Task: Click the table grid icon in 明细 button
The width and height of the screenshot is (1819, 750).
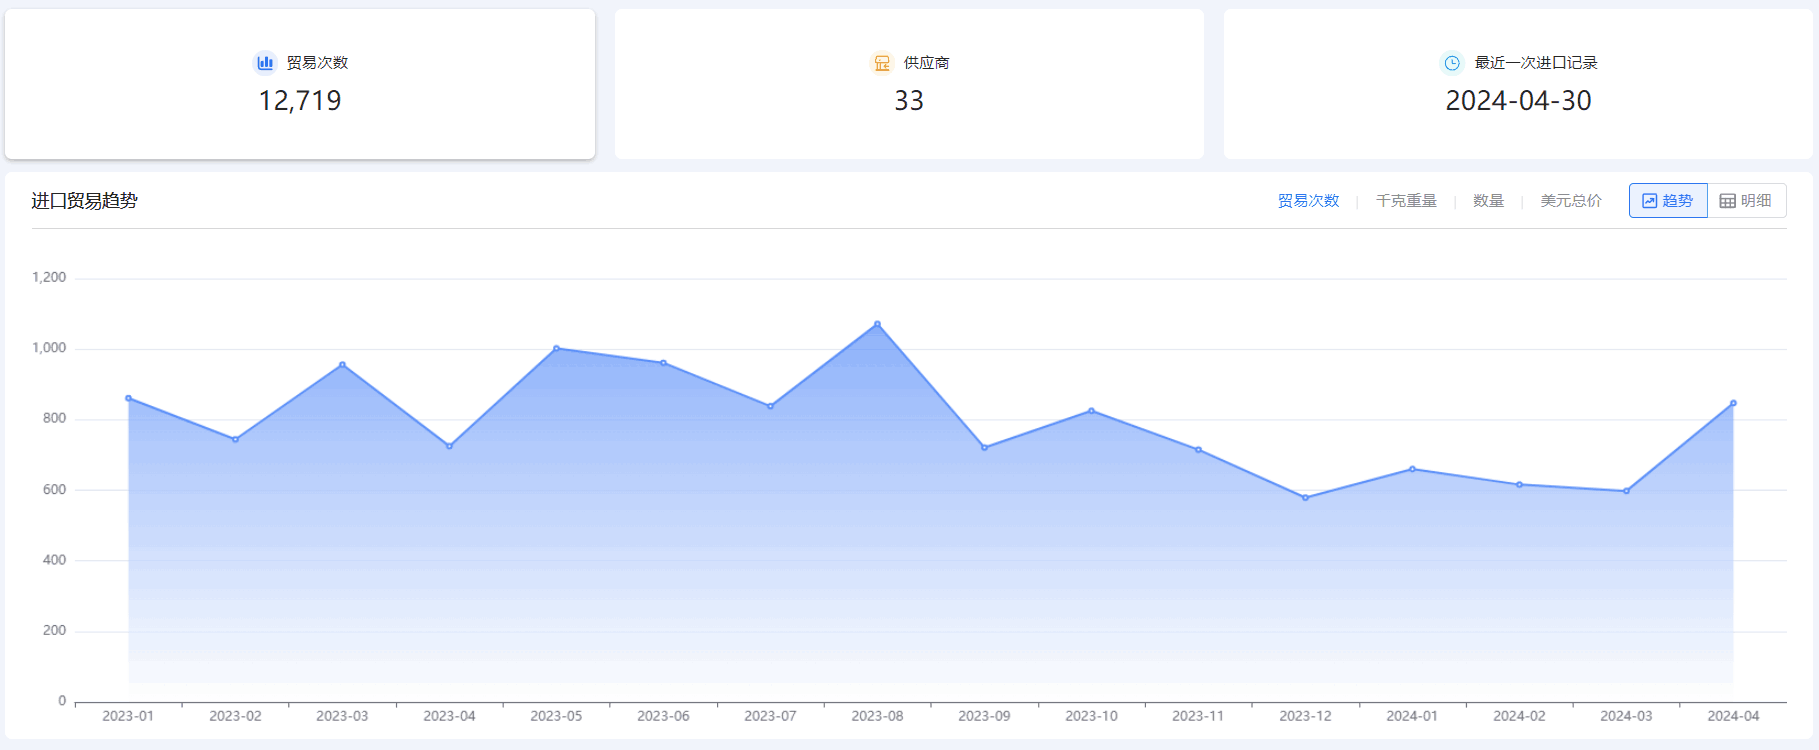Action: [1727, 201]
